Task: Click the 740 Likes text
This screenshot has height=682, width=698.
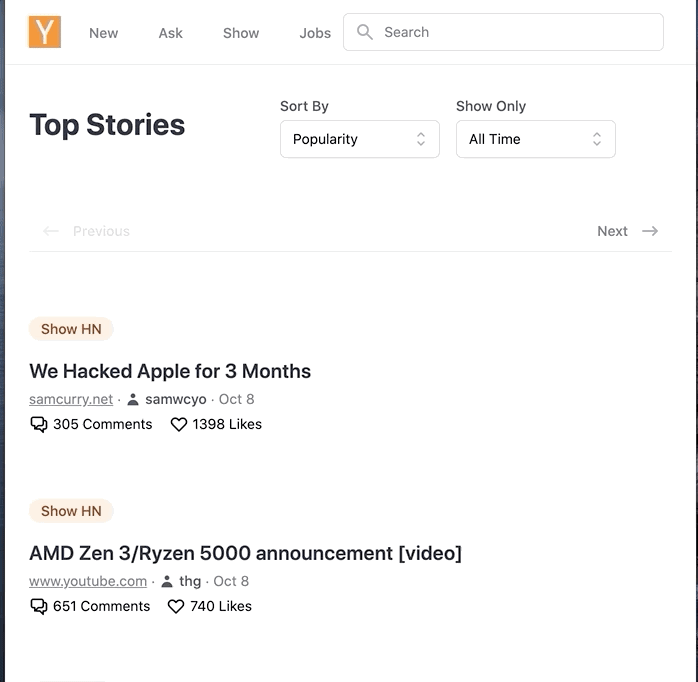Action: point(221,606)
